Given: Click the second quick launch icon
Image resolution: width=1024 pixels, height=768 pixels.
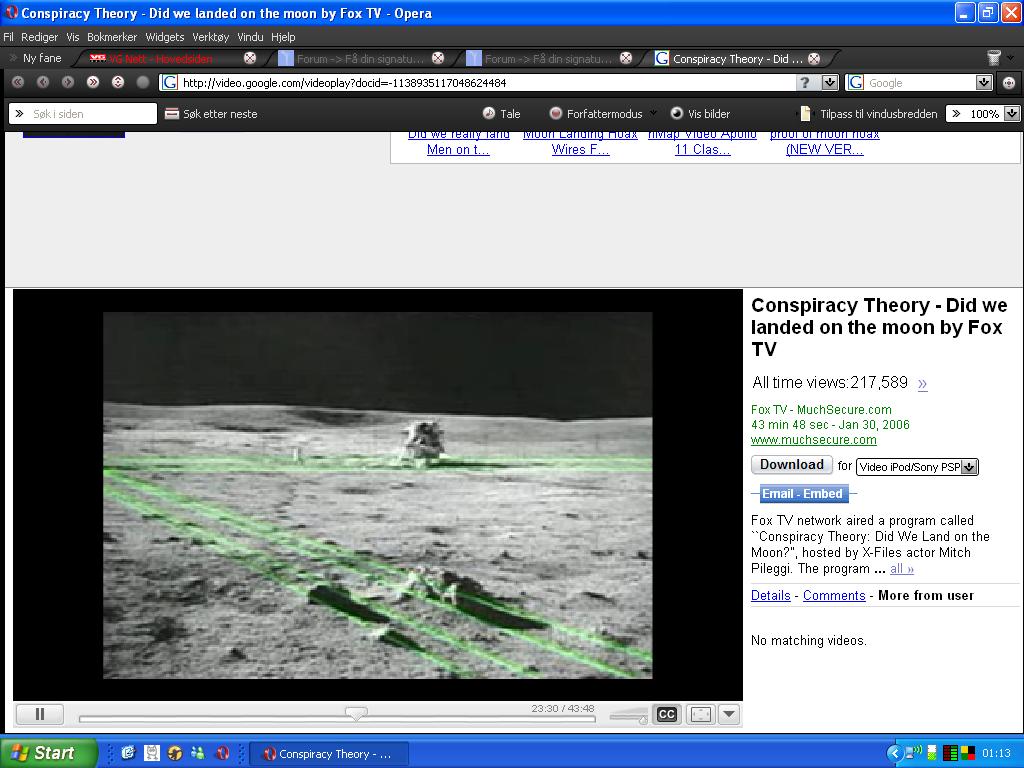Looking at the screenshot, I should click(x=152, y=753).
